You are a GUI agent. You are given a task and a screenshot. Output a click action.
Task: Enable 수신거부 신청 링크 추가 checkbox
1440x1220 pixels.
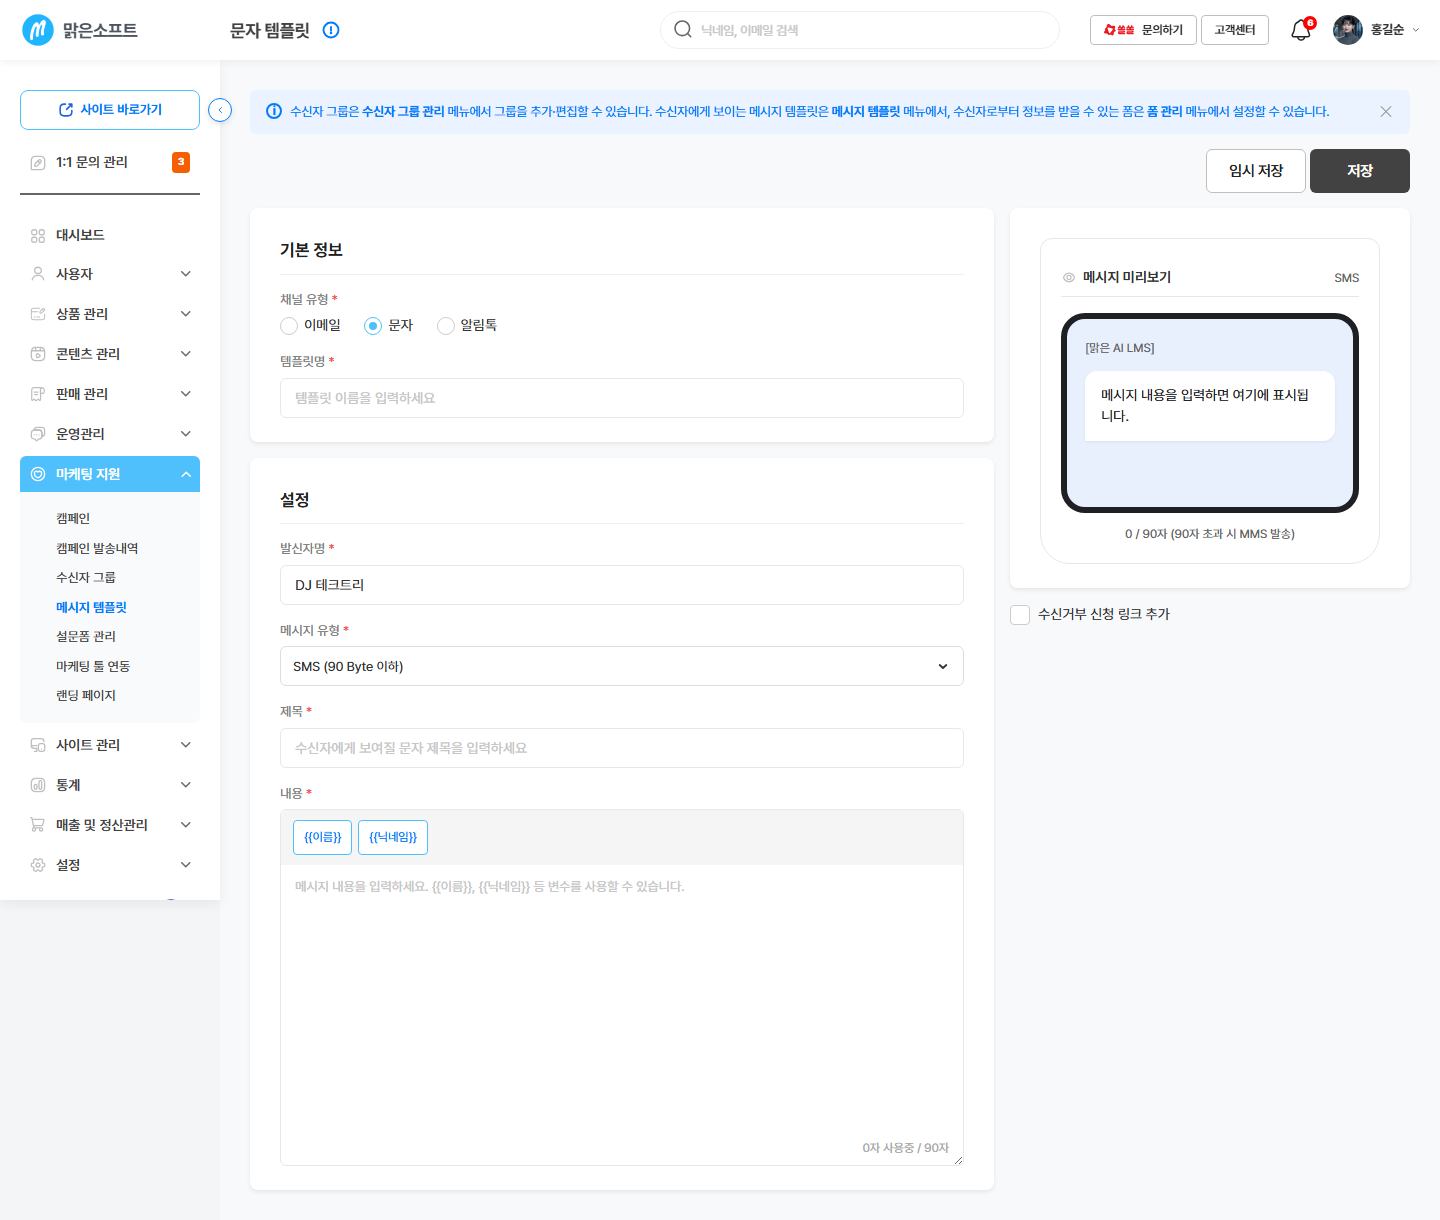(x=1020, y=615)
